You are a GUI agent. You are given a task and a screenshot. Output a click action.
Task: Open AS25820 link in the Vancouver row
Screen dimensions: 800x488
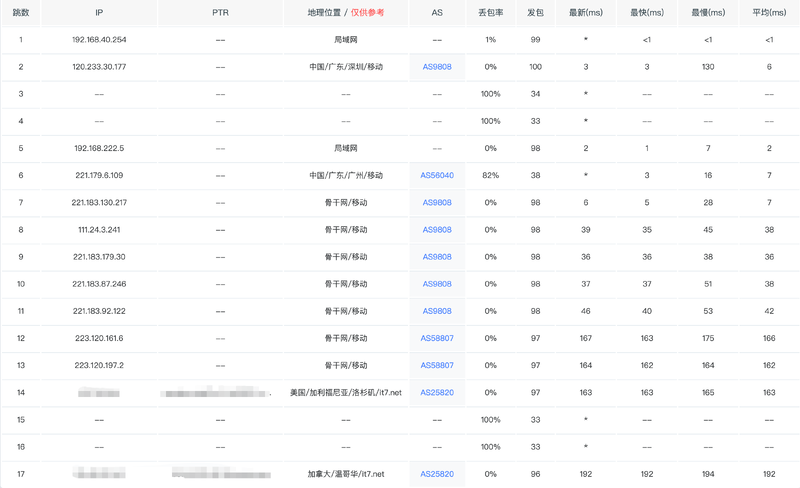(x=437, y=474)
